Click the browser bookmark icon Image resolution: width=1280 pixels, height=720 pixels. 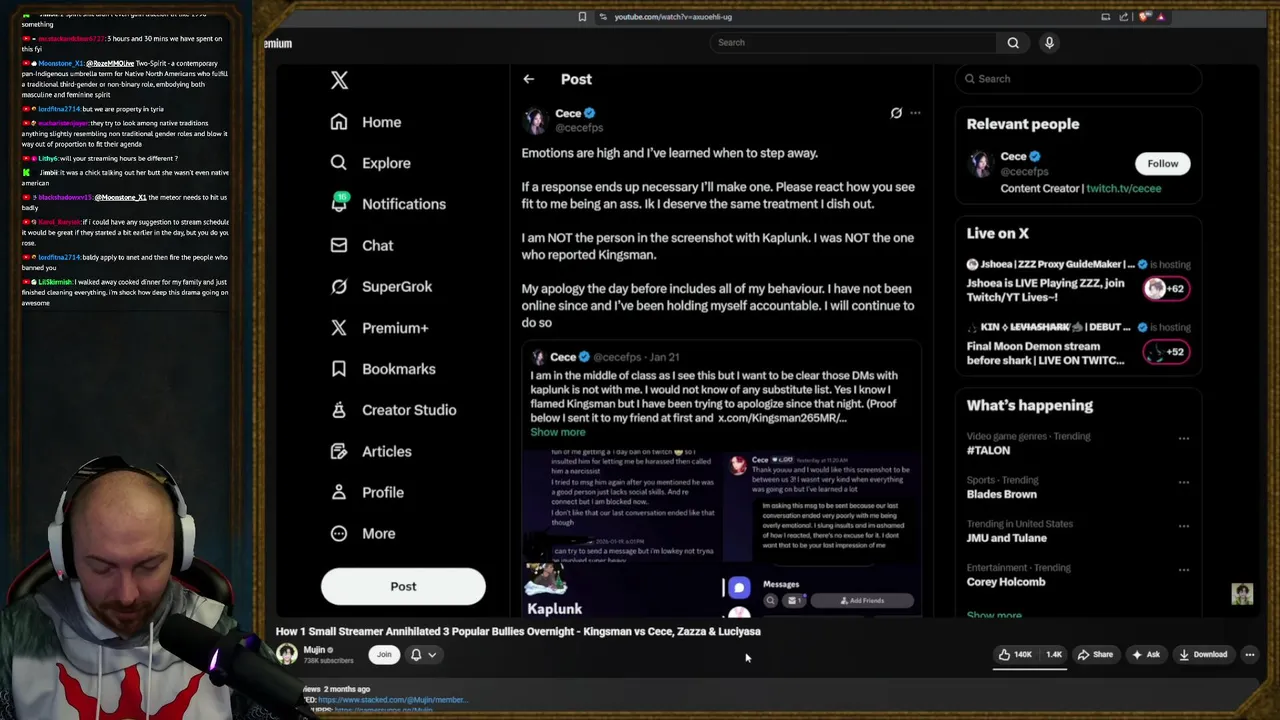(582, 17)
